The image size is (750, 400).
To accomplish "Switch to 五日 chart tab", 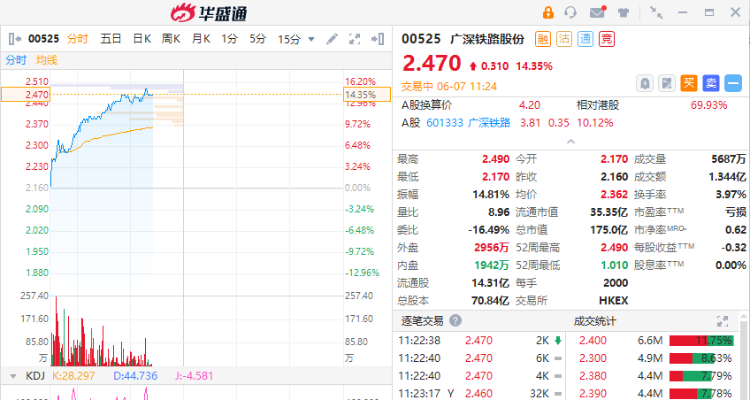I will tap(110, 39).
